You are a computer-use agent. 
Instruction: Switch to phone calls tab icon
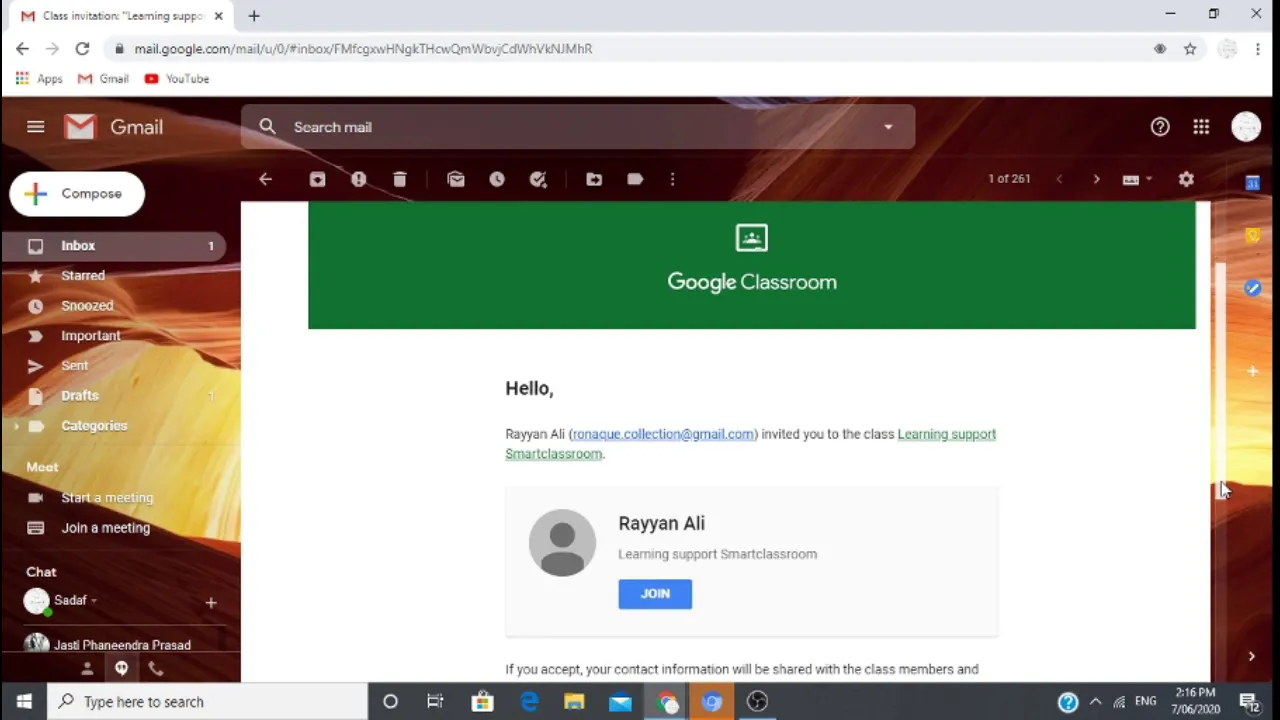coord(156,668)
